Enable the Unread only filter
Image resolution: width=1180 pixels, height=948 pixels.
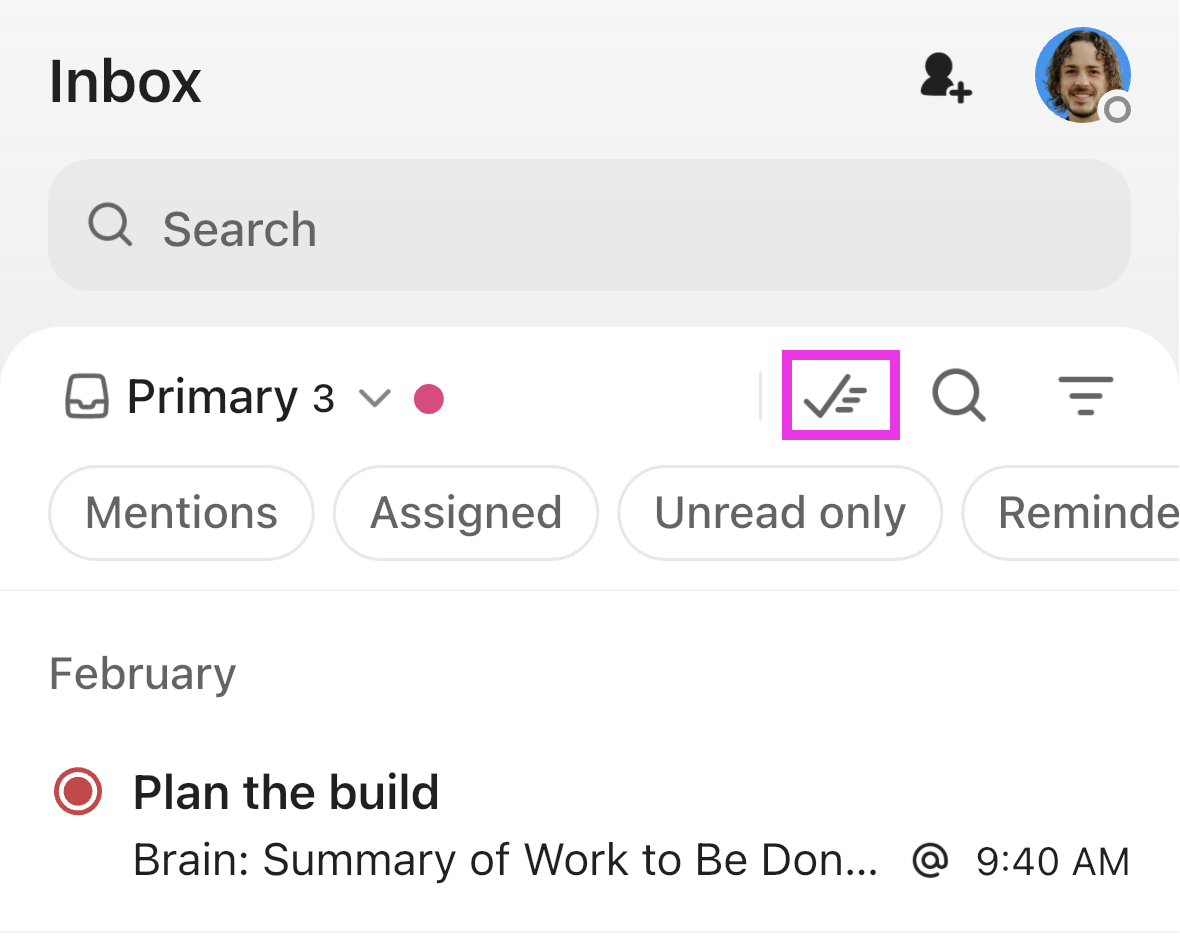point(780,513)
